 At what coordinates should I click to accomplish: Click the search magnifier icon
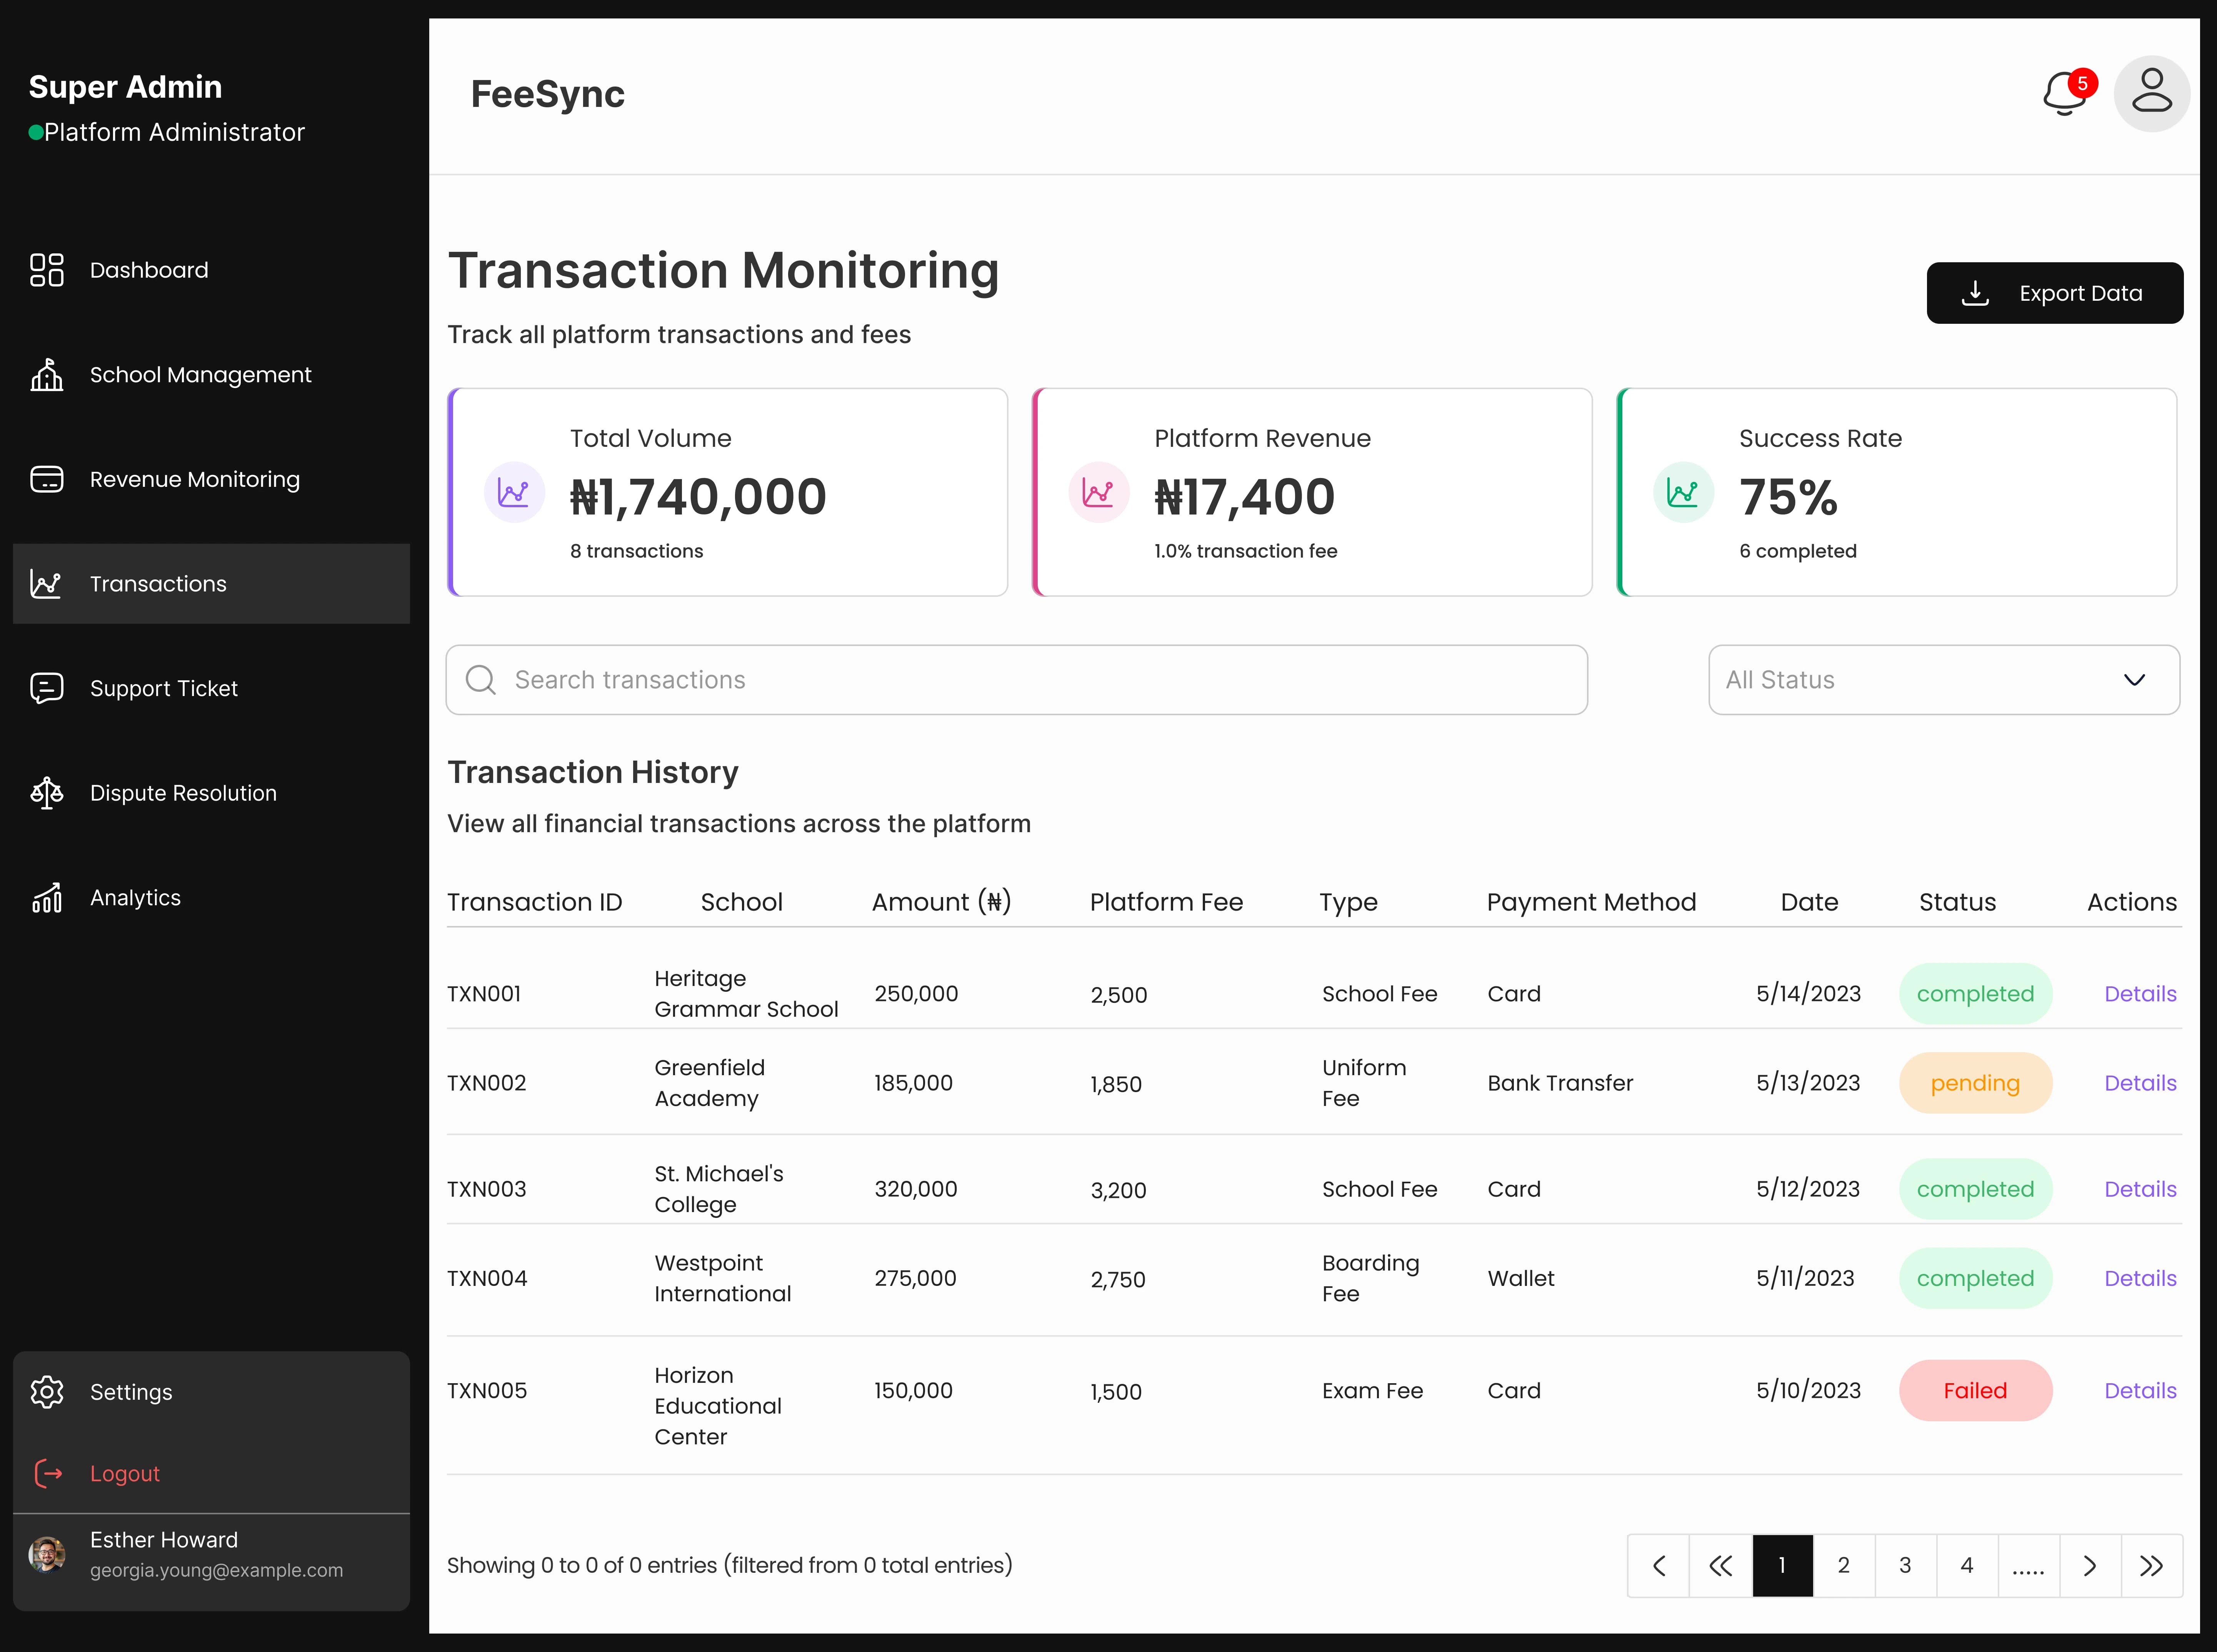click(481, 680)
